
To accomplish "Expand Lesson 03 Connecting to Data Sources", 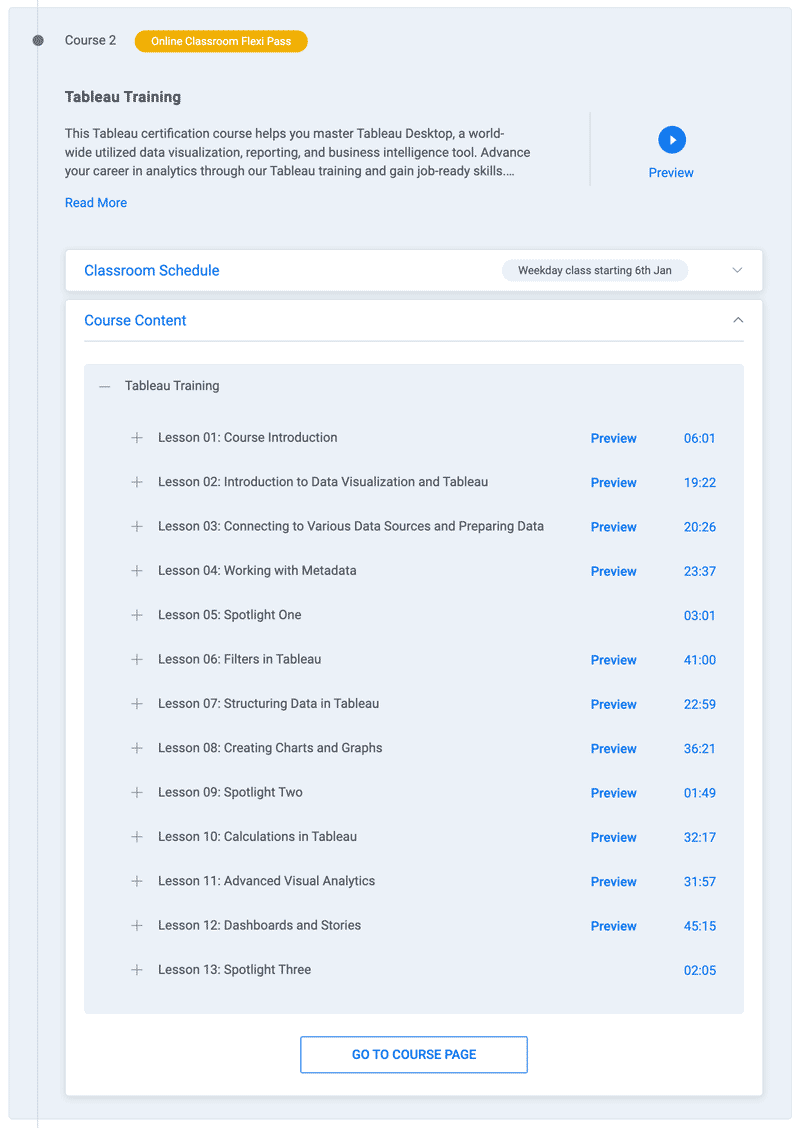I will pyautogui.click(x=137, y=527).
